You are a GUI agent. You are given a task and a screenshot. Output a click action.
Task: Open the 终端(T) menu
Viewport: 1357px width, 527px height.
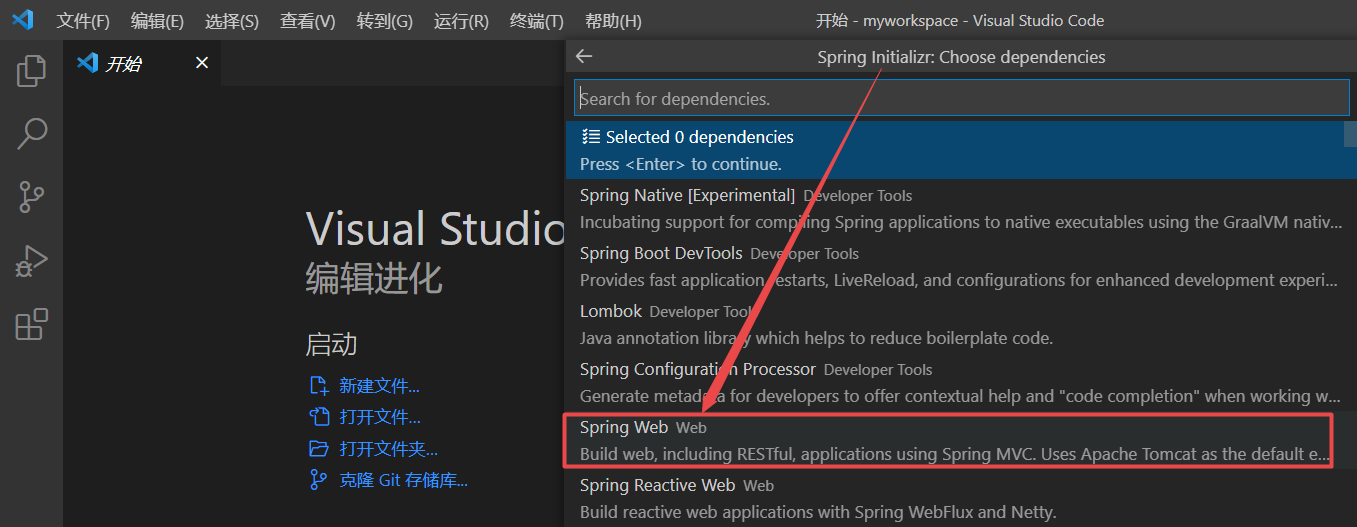pyautogui.click(x=536, y=20)
